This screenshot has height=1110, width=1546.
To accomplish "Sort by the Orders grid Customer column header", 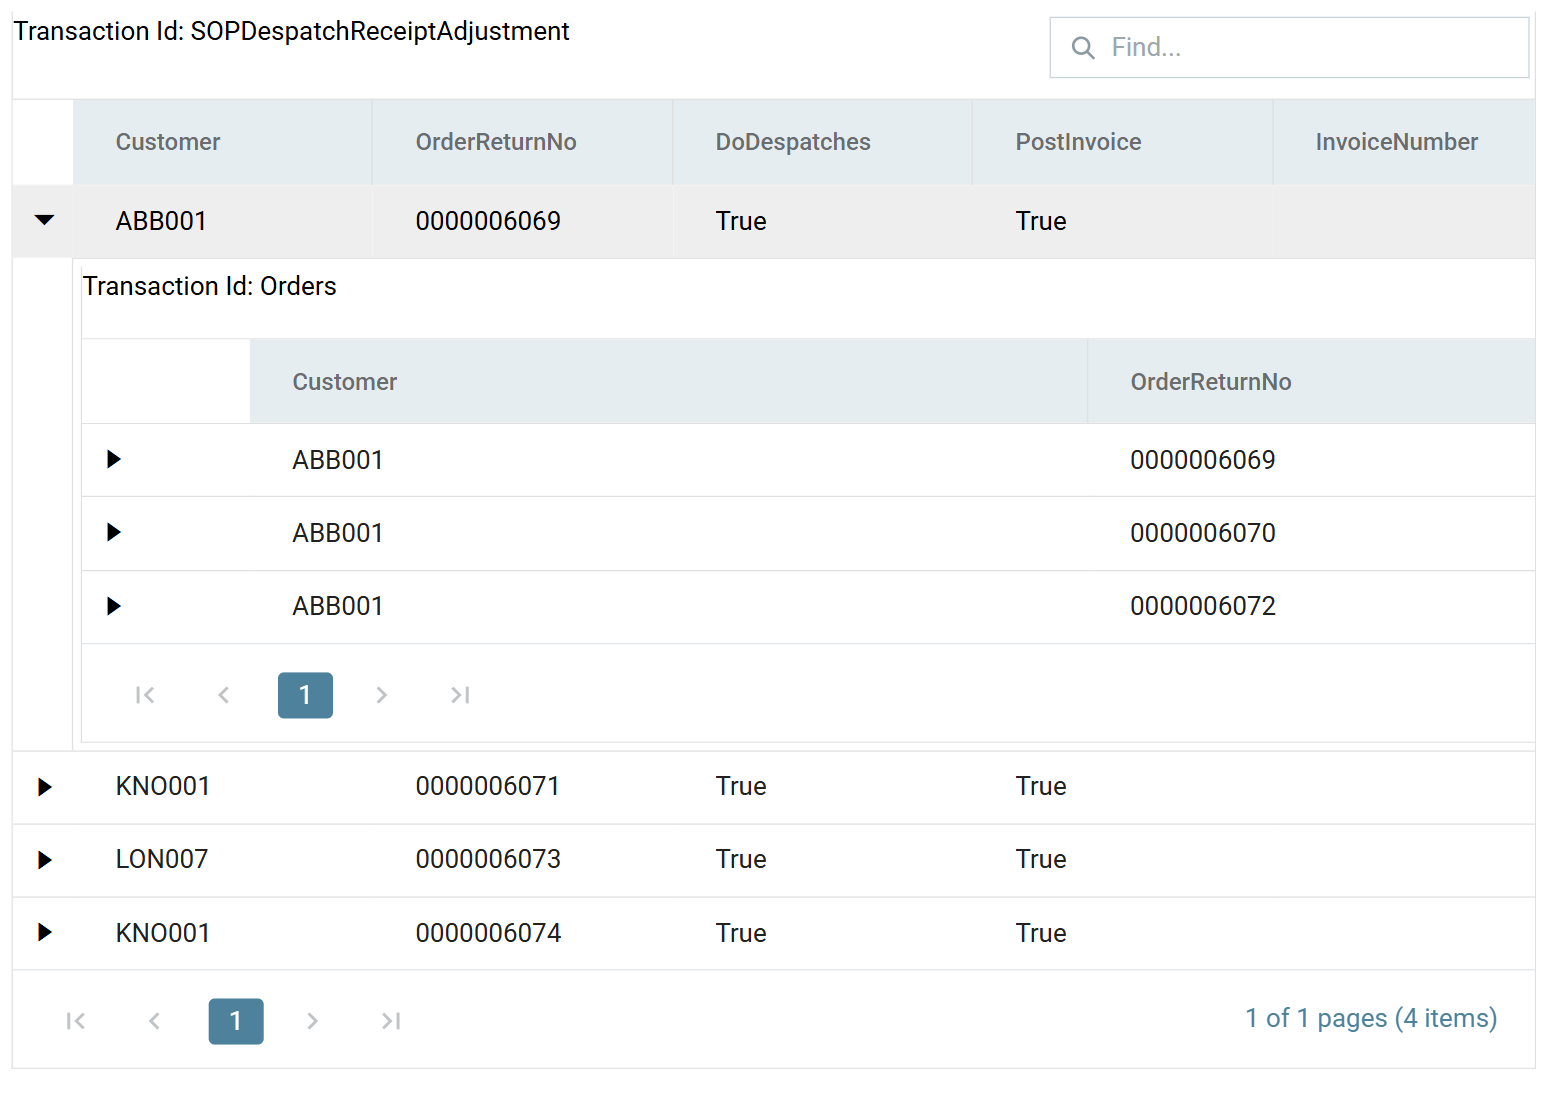I will click(668, 382).
